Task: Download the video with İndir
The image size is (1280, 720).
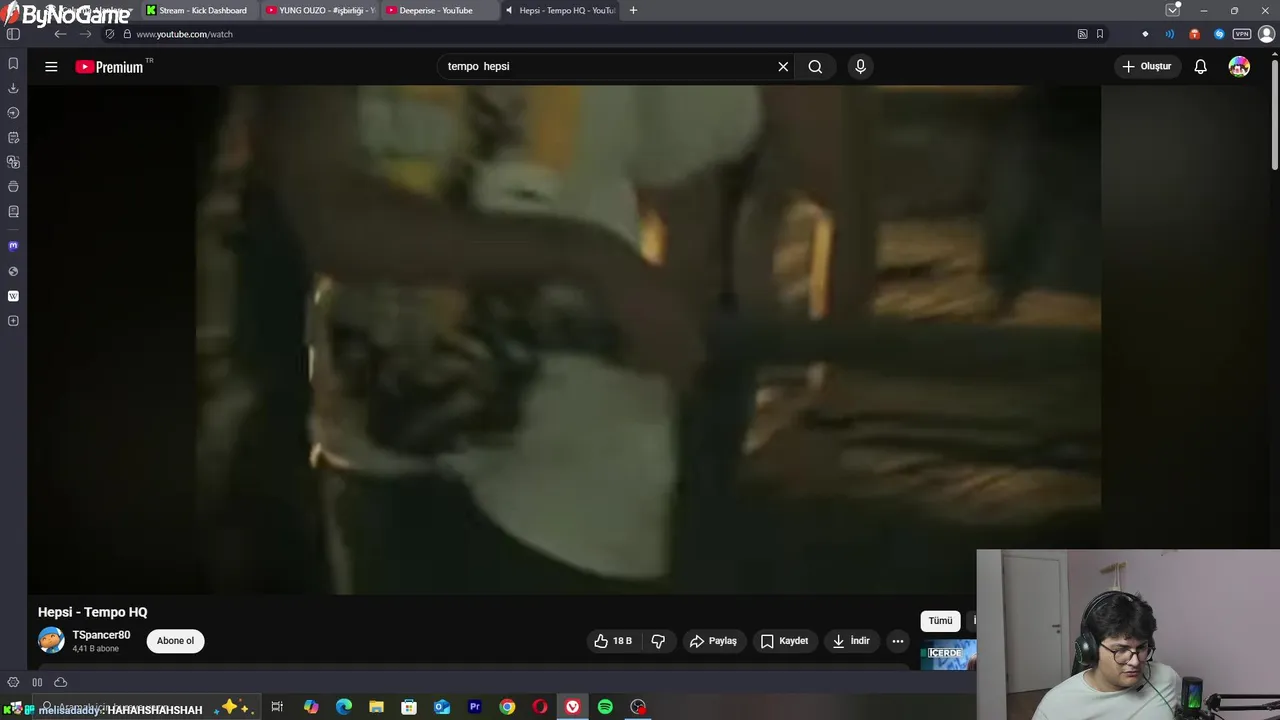Action: (x=851, y=641)
